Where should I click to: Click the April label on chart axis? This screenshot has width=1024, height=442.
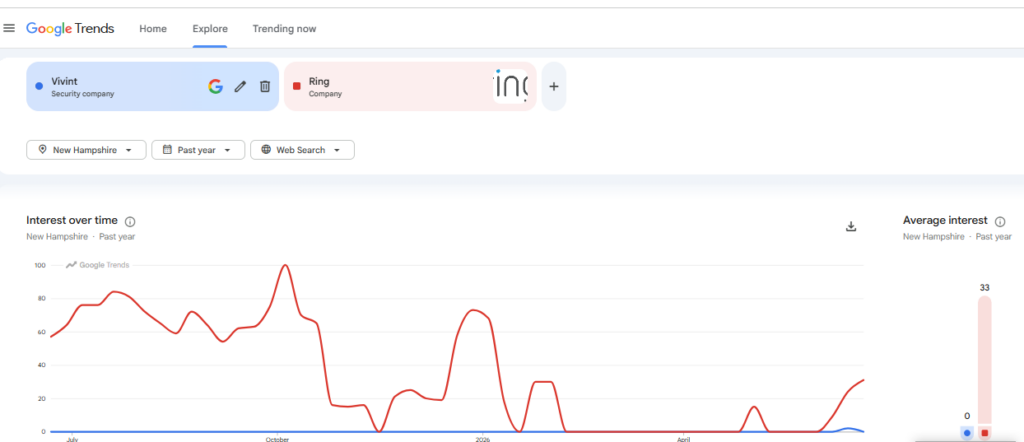pyautogui.click(x=684, y=439)
